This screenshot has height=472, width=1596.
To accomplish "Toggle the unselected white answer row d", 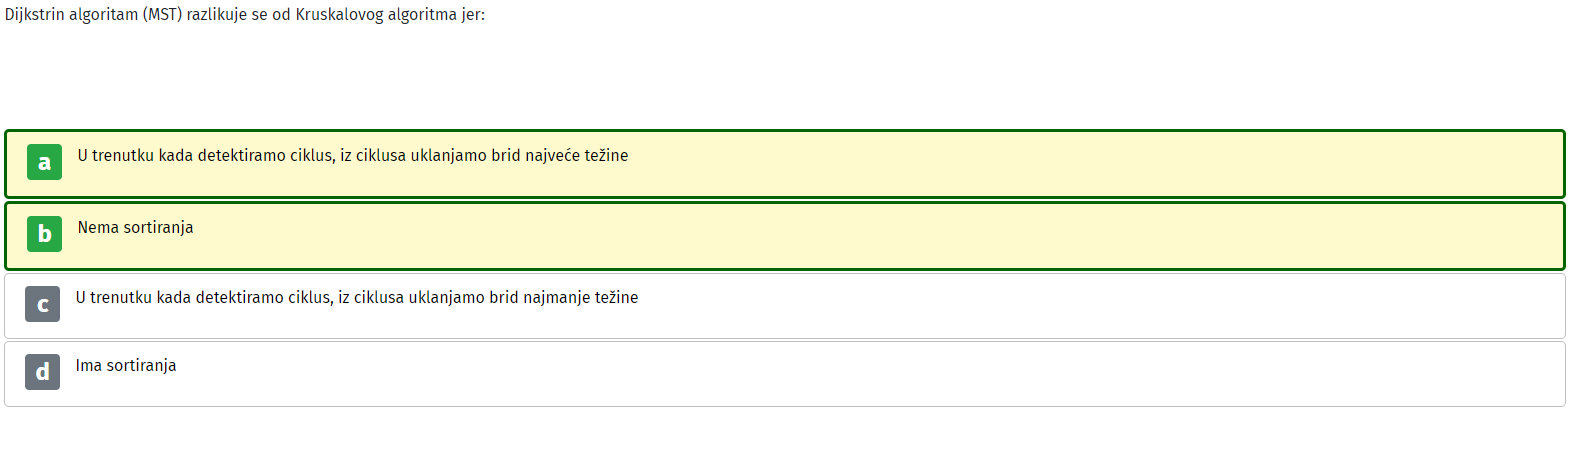I will point(785,374).
